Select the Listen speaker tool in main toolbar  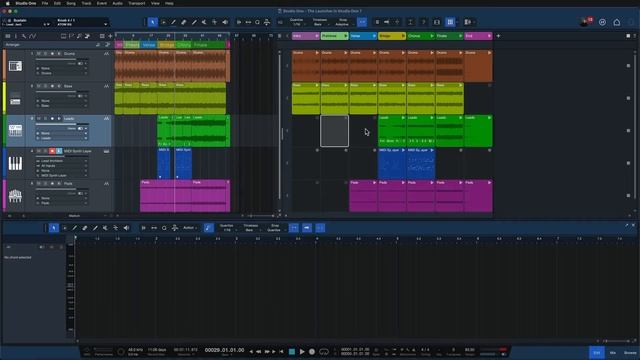pyautogui.click(x=225, y=22)
